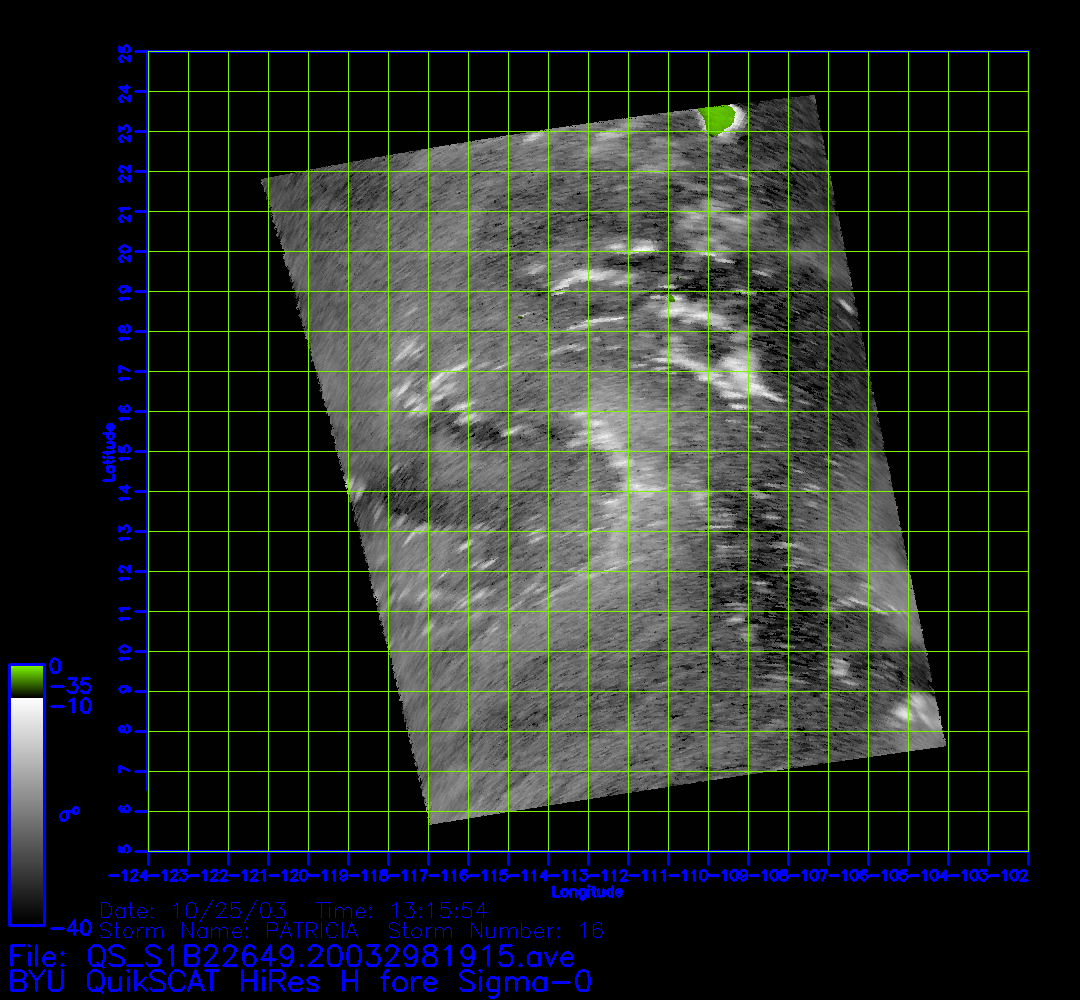
Task: Click the -35 color bar label
Action: 69,686
